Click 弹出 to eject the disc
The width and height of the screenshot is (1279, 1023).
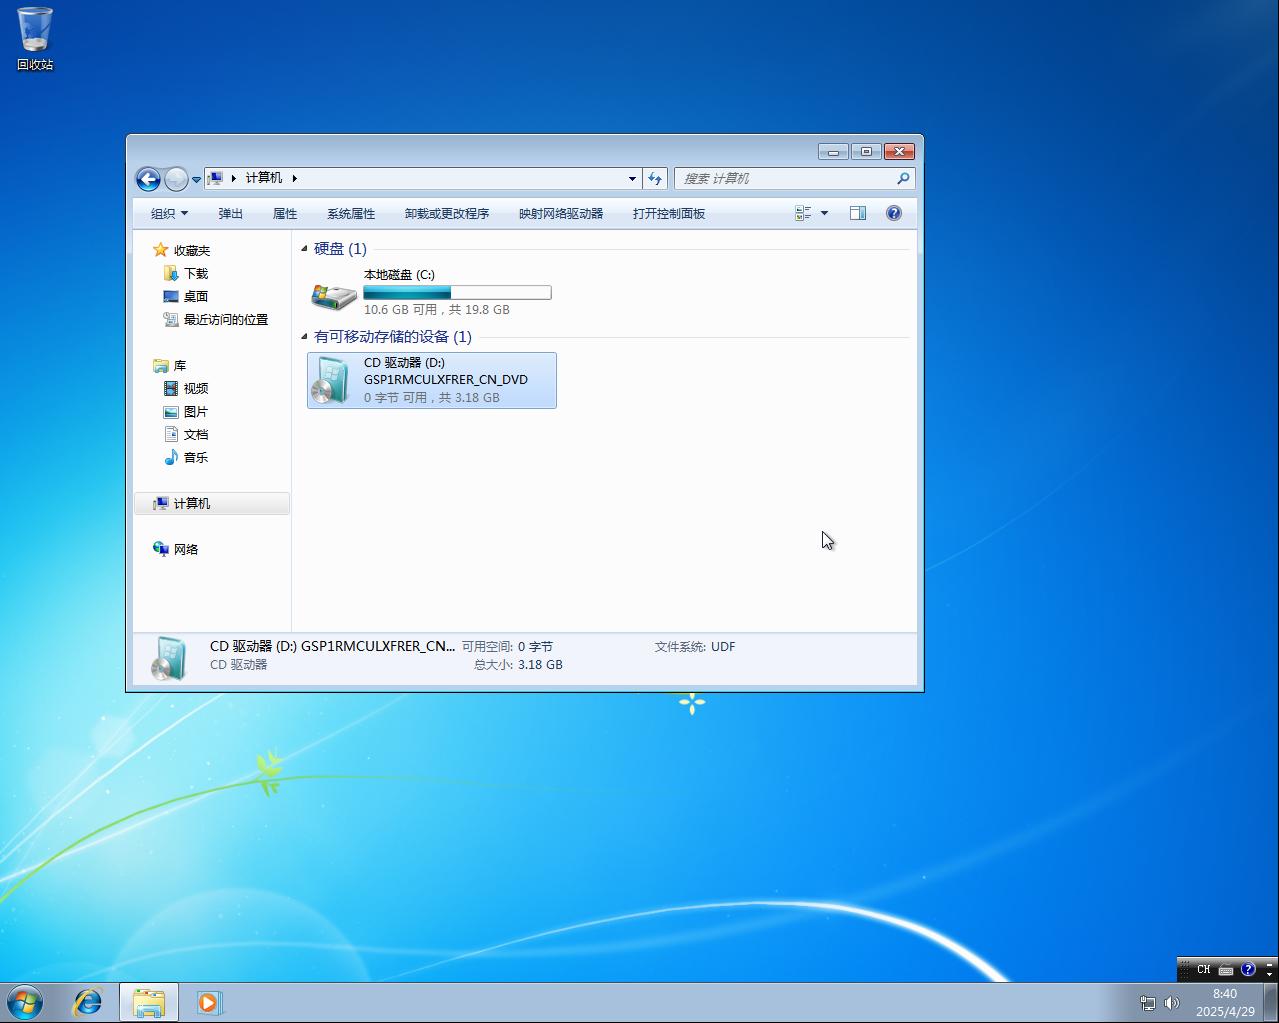pyautogui.click(x=231, y=213)
